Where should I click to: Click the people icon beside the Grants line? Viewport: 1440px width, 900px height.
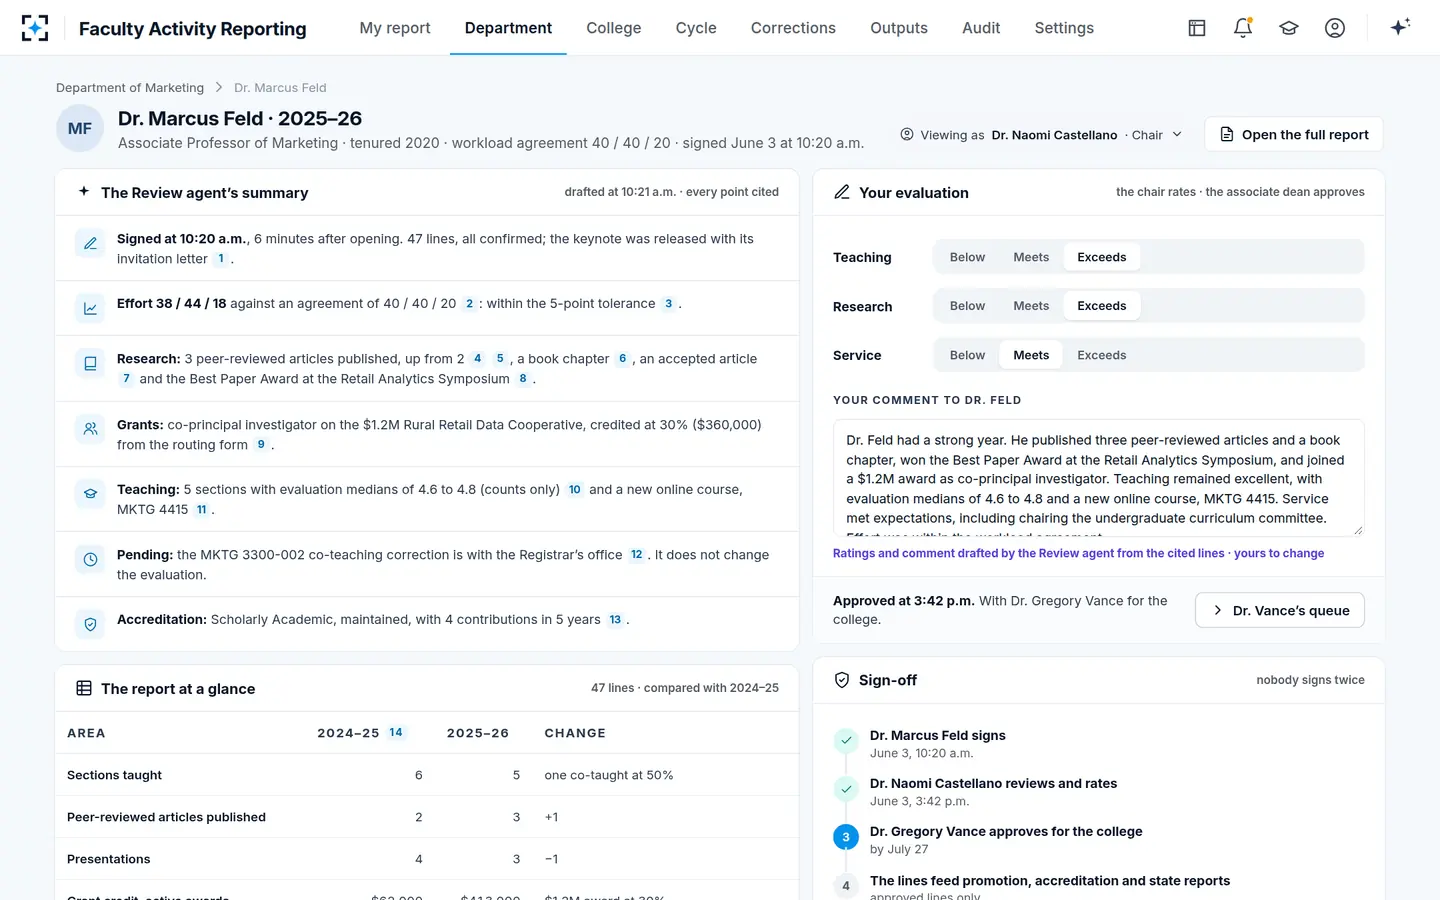coord(90,429)
